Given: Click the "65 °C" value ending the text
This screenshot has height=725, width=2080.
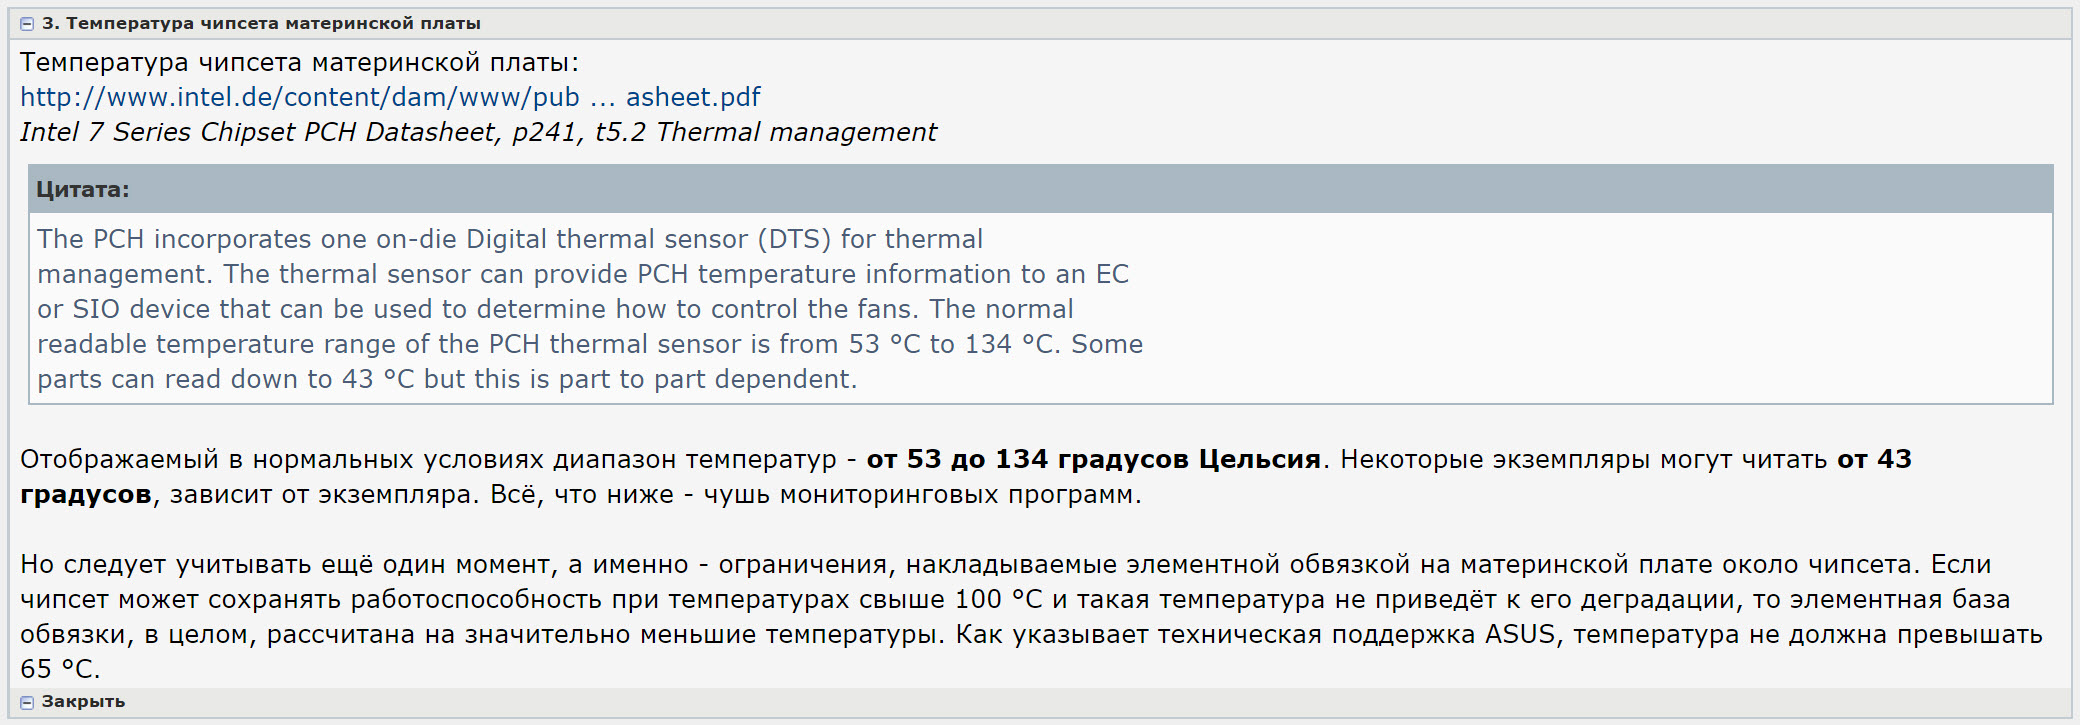Looking at the screenshot, I should tap(59, 669).
